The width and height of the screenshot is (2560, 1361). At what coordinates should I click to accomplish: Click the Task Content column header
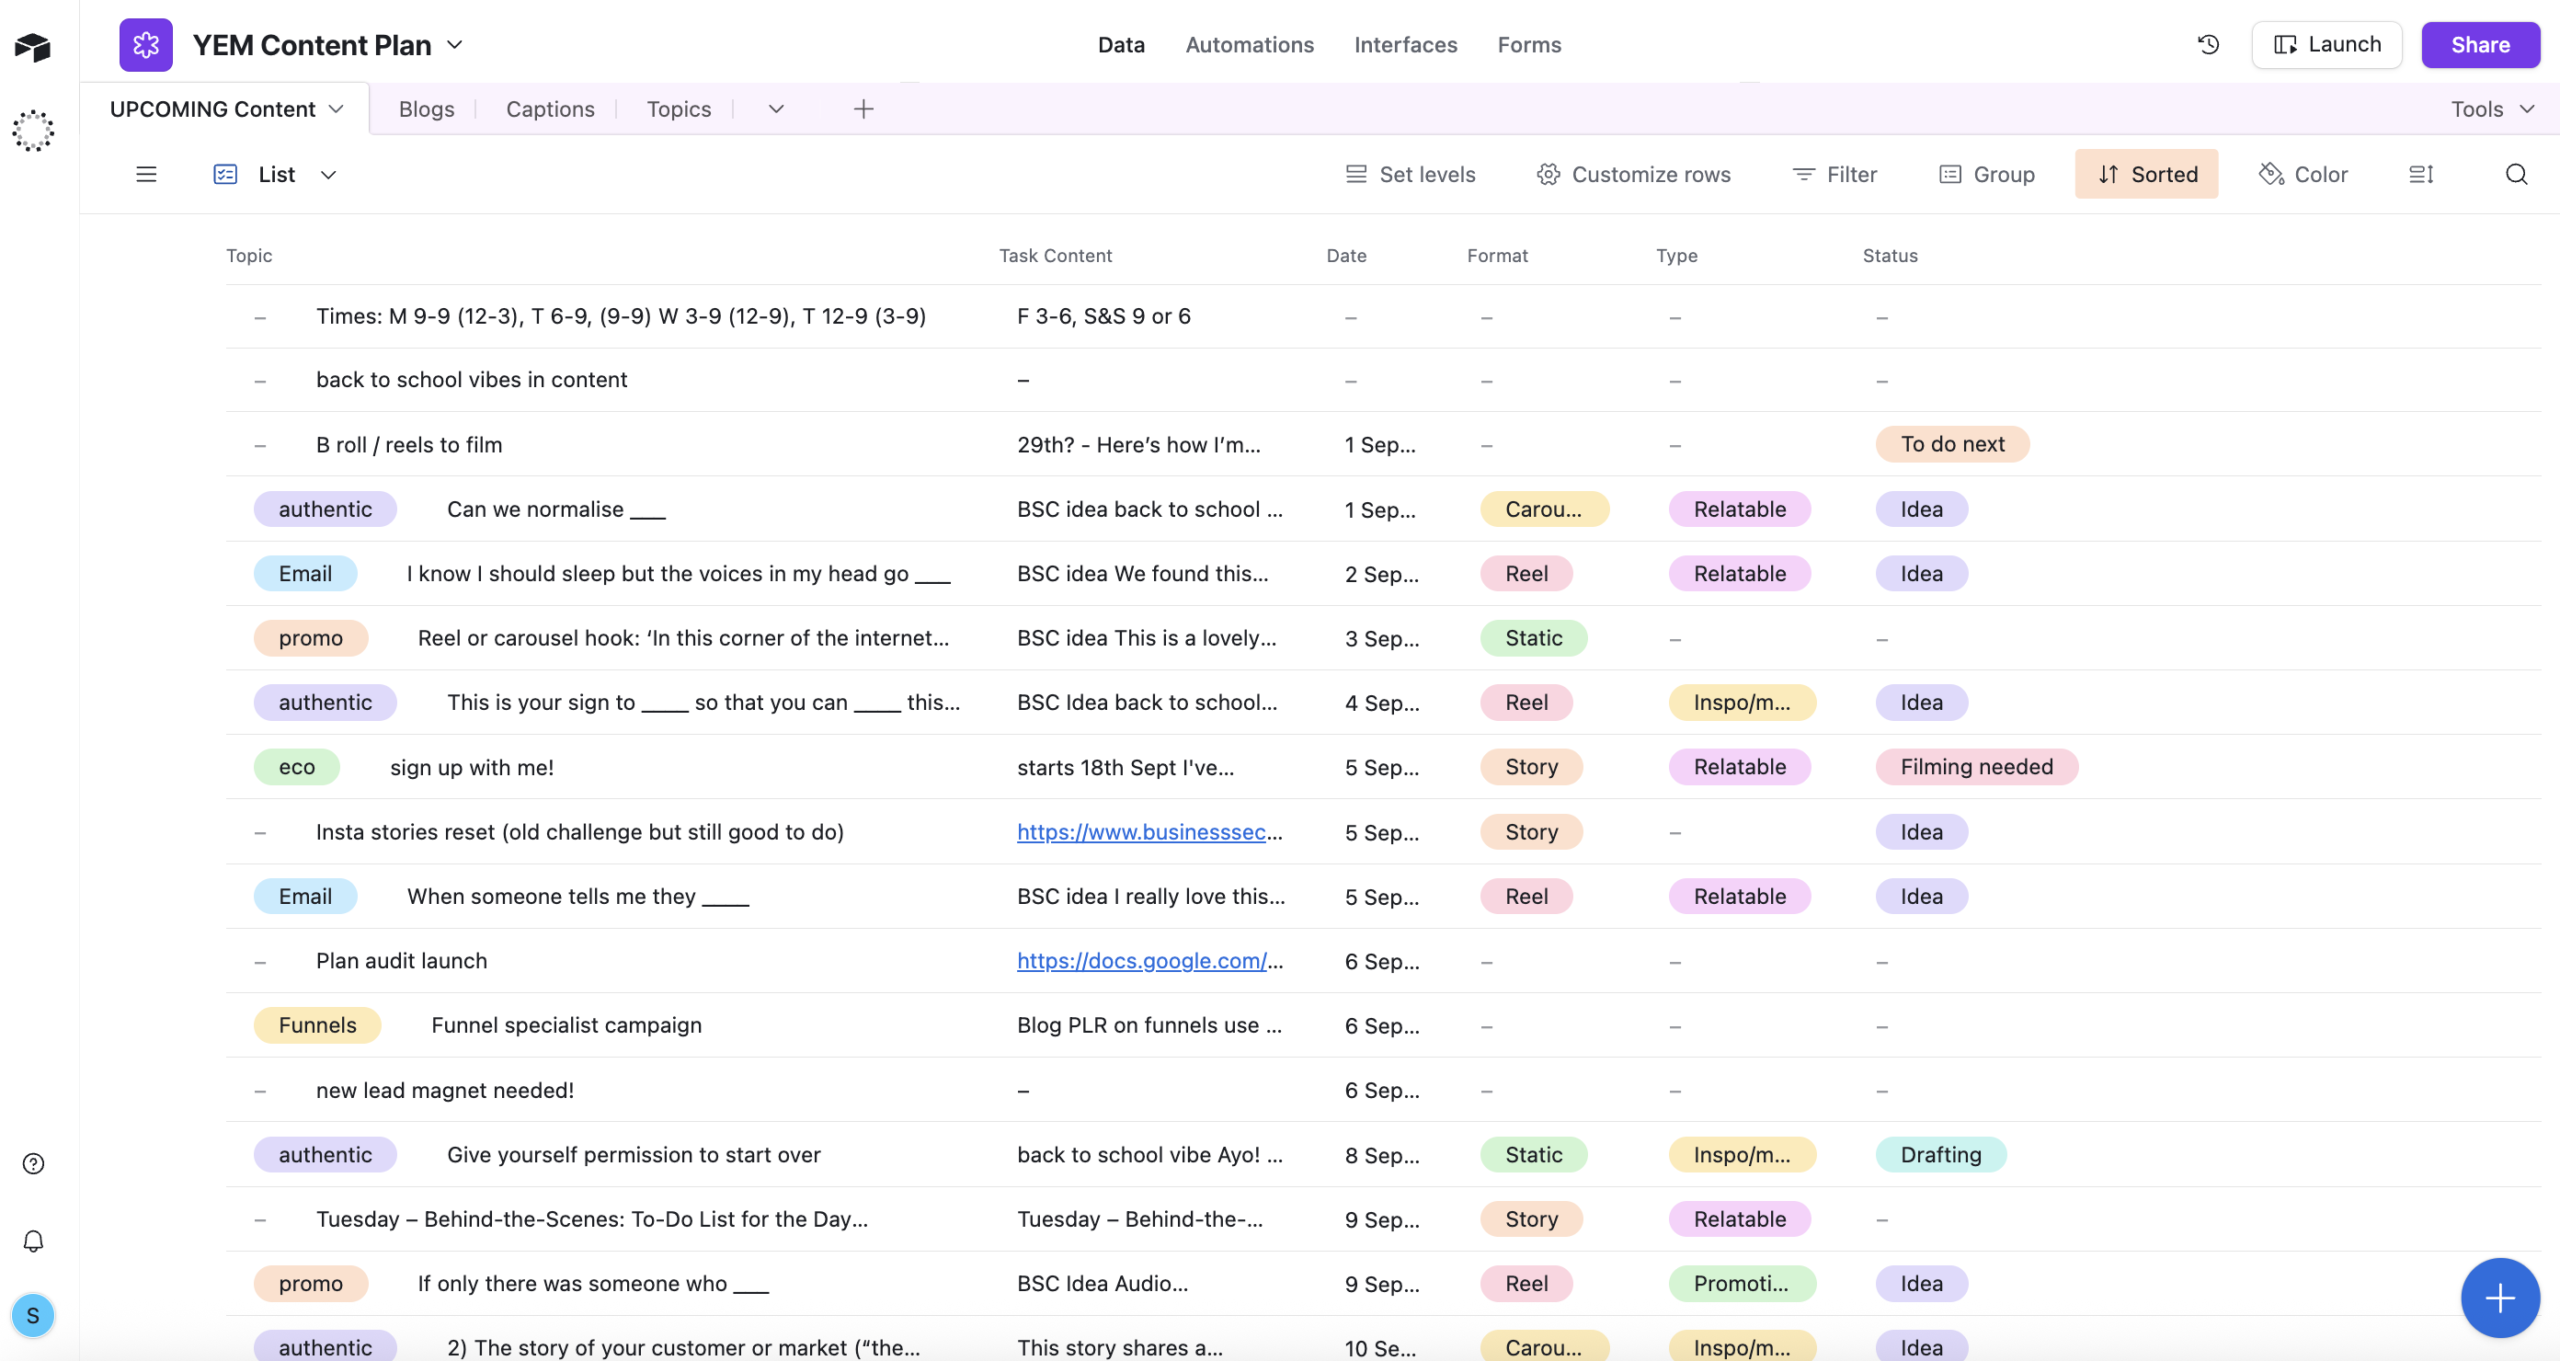[1055, 256]
